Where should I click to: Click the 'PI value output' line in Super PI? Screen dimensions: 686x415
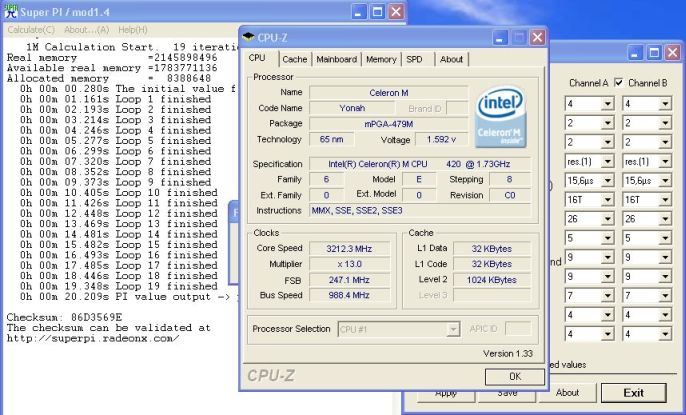pos(129,297)
